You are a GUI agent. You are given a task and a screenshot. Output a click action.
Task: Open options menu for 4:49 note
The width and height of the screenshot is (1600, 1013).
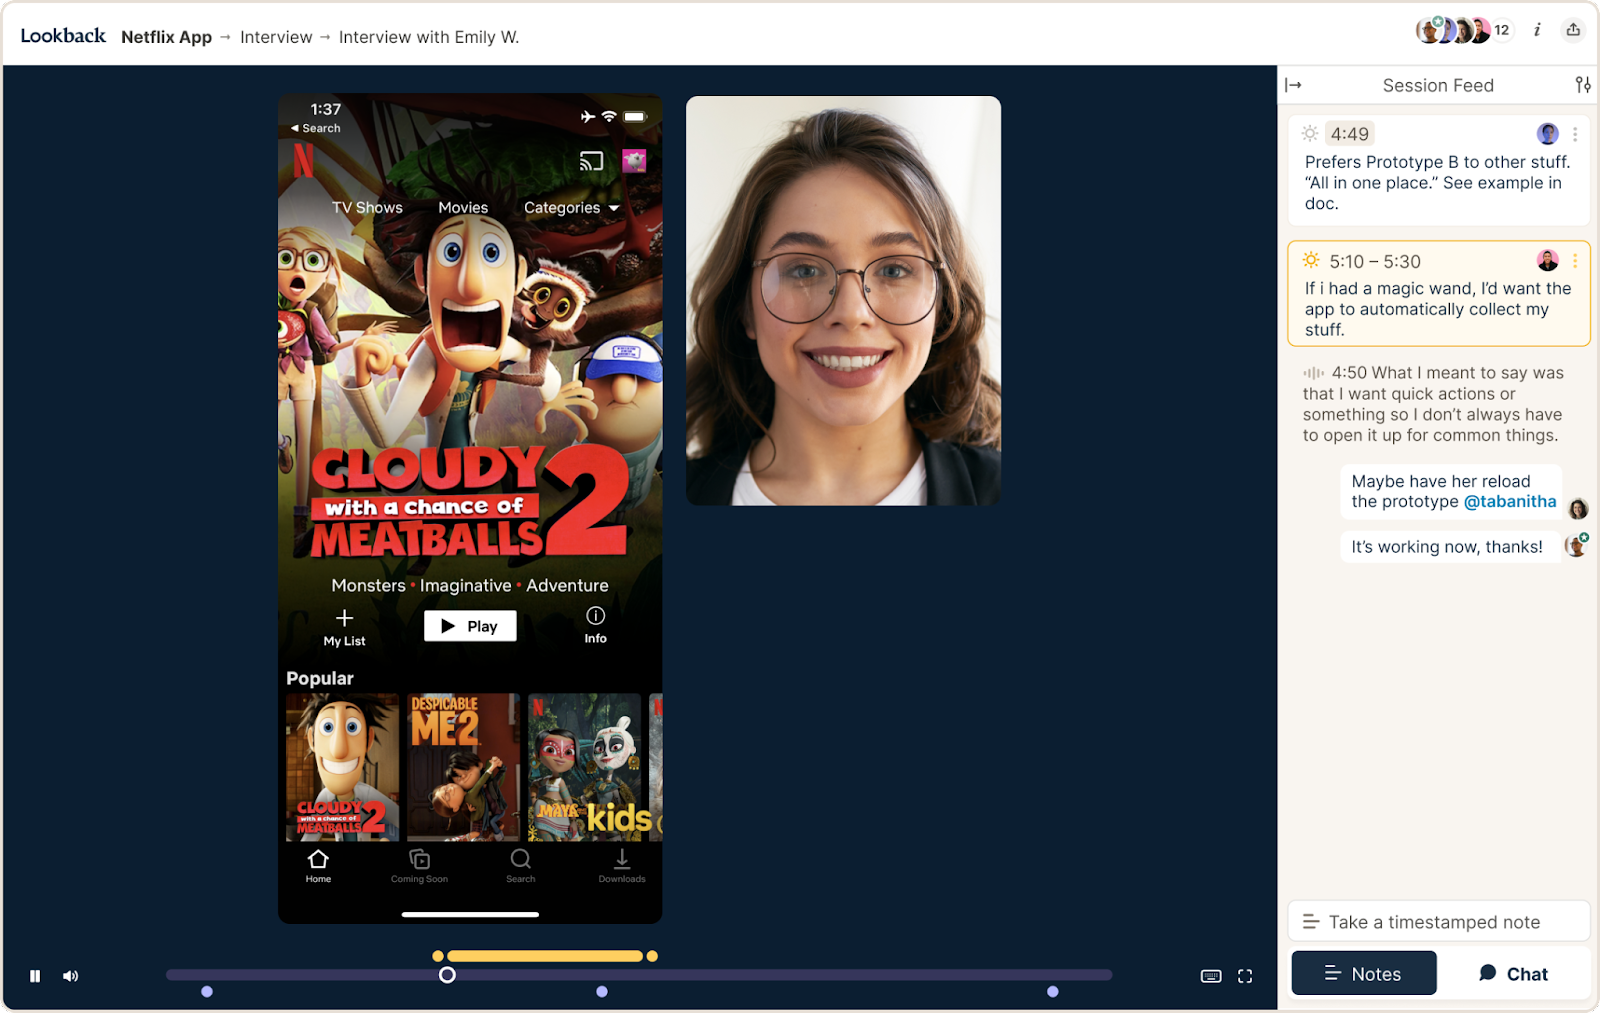click(x=1575, y=134)
